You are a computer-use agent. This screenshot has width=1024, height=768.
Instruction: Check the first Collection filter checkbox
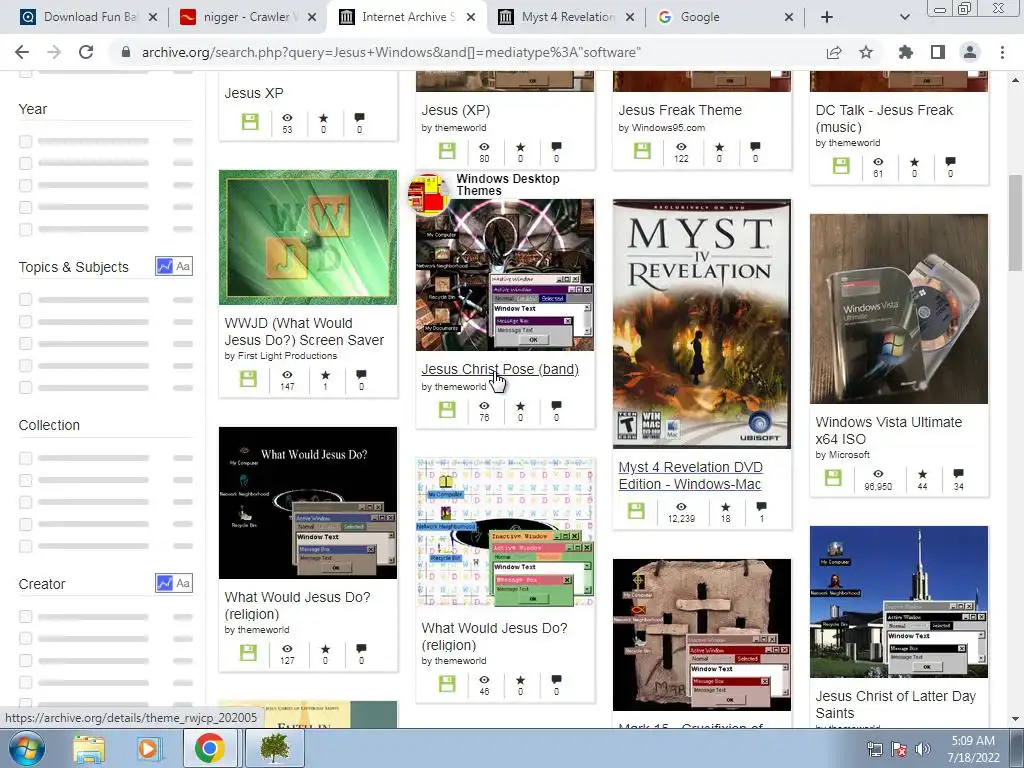25,458
